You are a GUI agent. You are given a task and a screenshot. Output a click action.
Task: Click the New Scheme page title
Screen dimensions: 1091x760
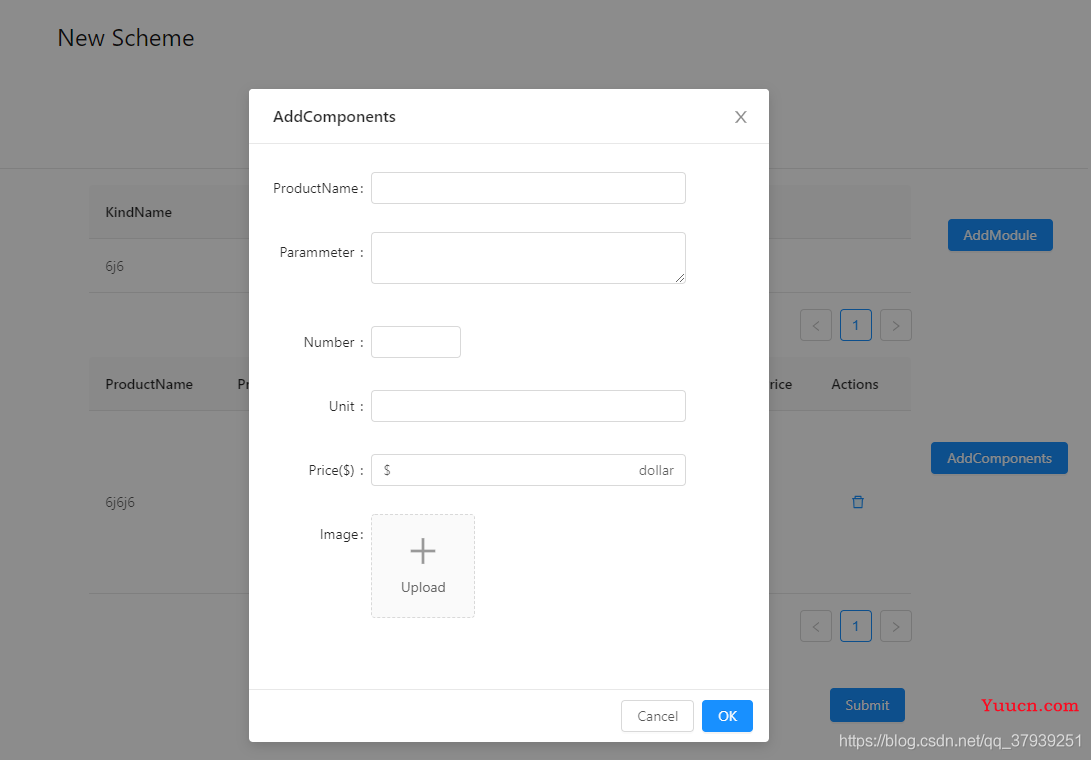click(x=126, y=38)
